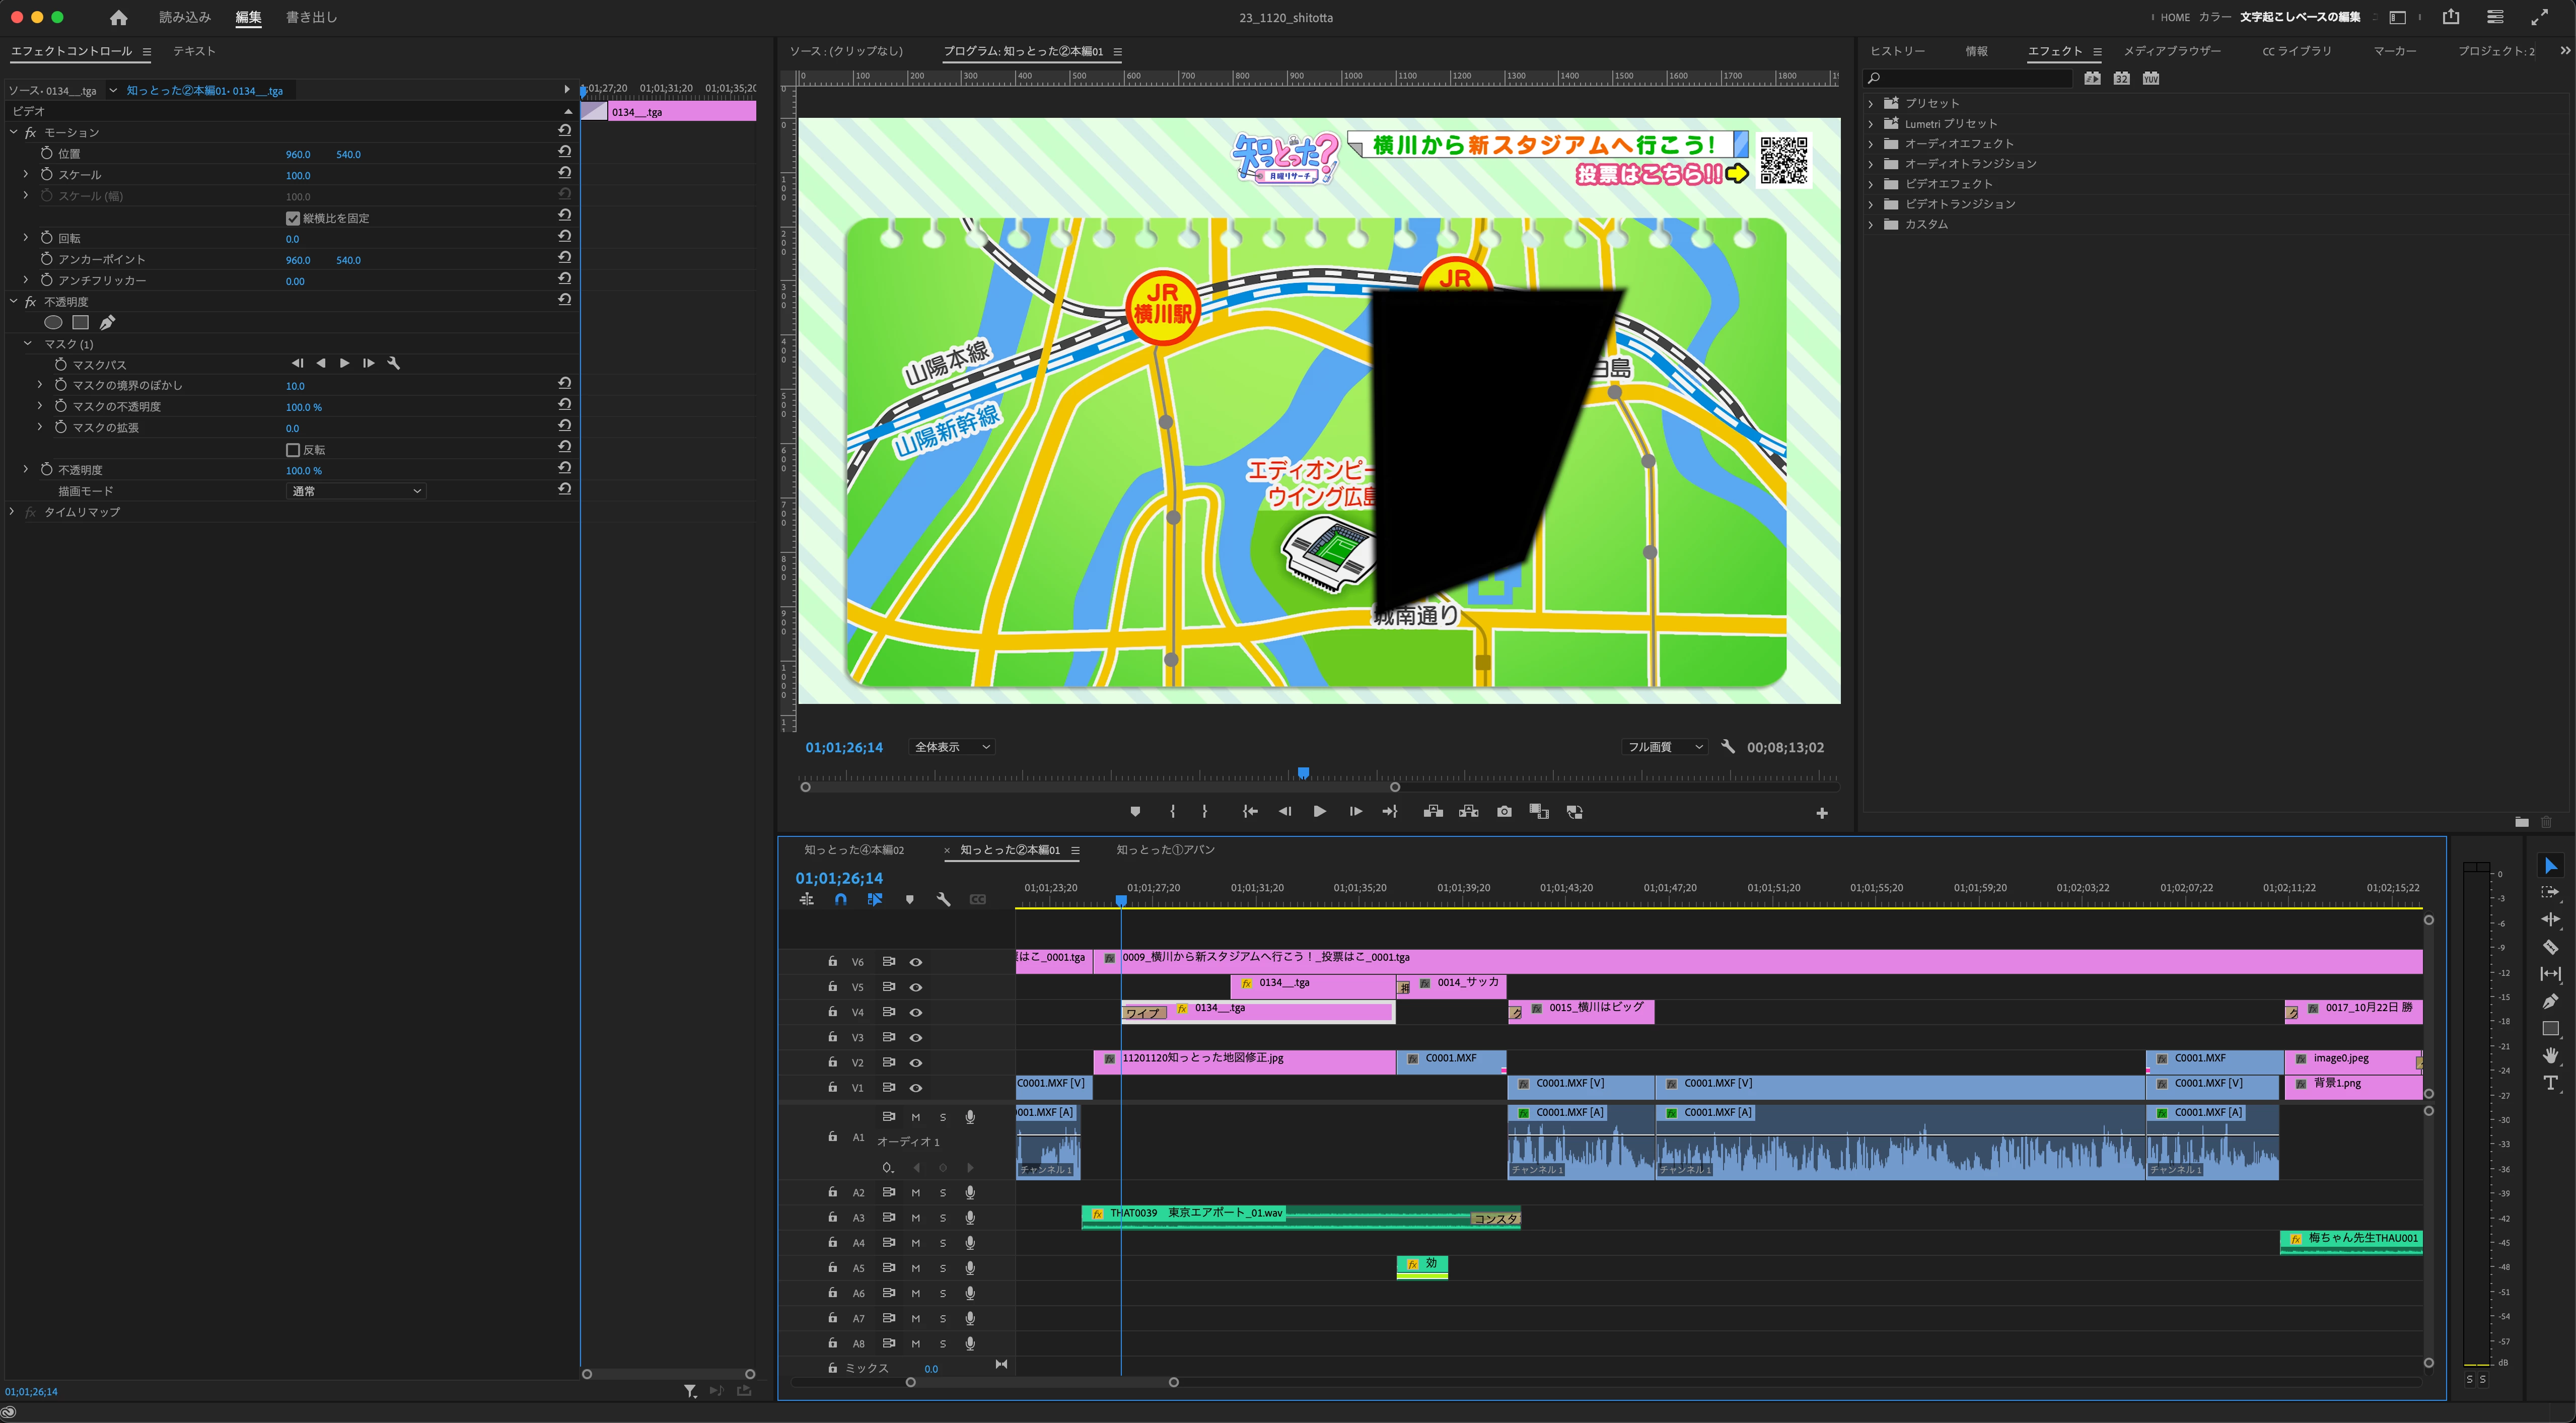This screenshot has width=2576, height=1423.
Task: Uncheck 縦横比を固定 uniform scale checkbox
Action: 293,218
